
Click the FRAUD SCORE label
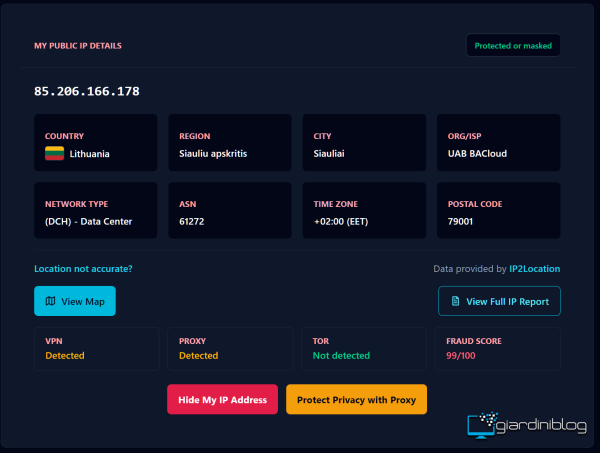point(474,341)
